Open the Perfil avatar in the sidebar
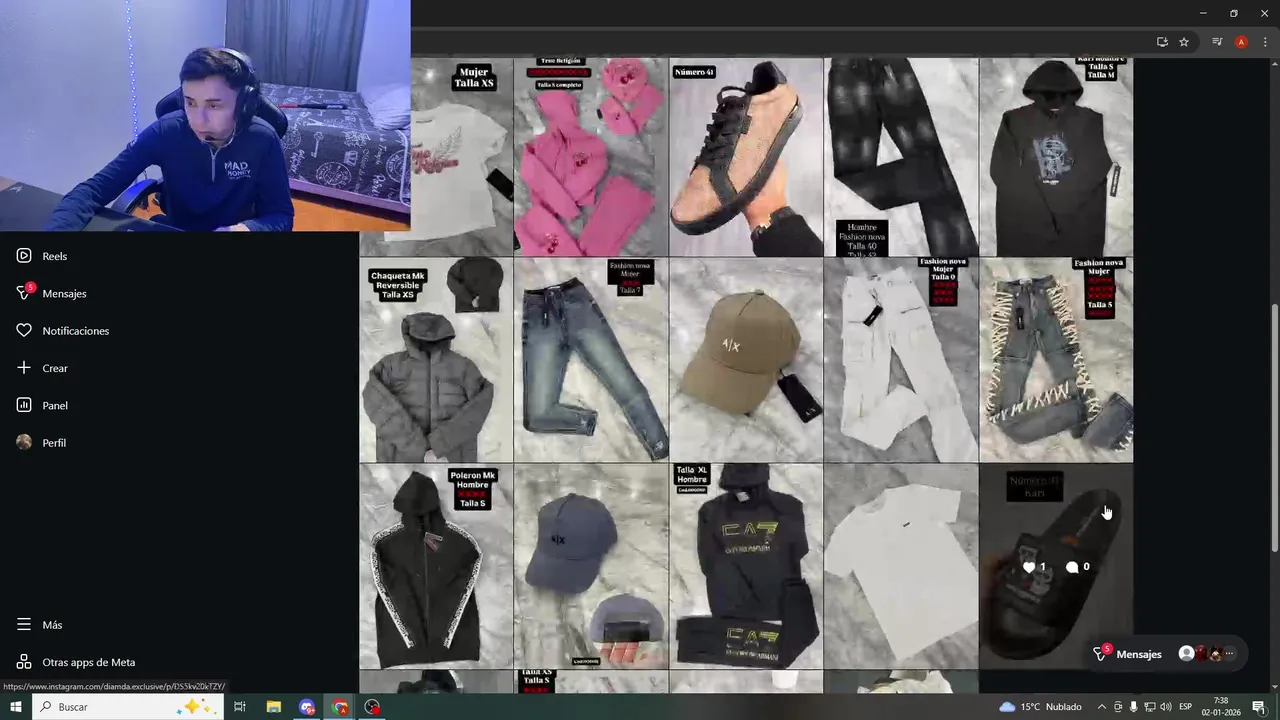Screen dimensions: 1280x720 (x=24, y=442)
